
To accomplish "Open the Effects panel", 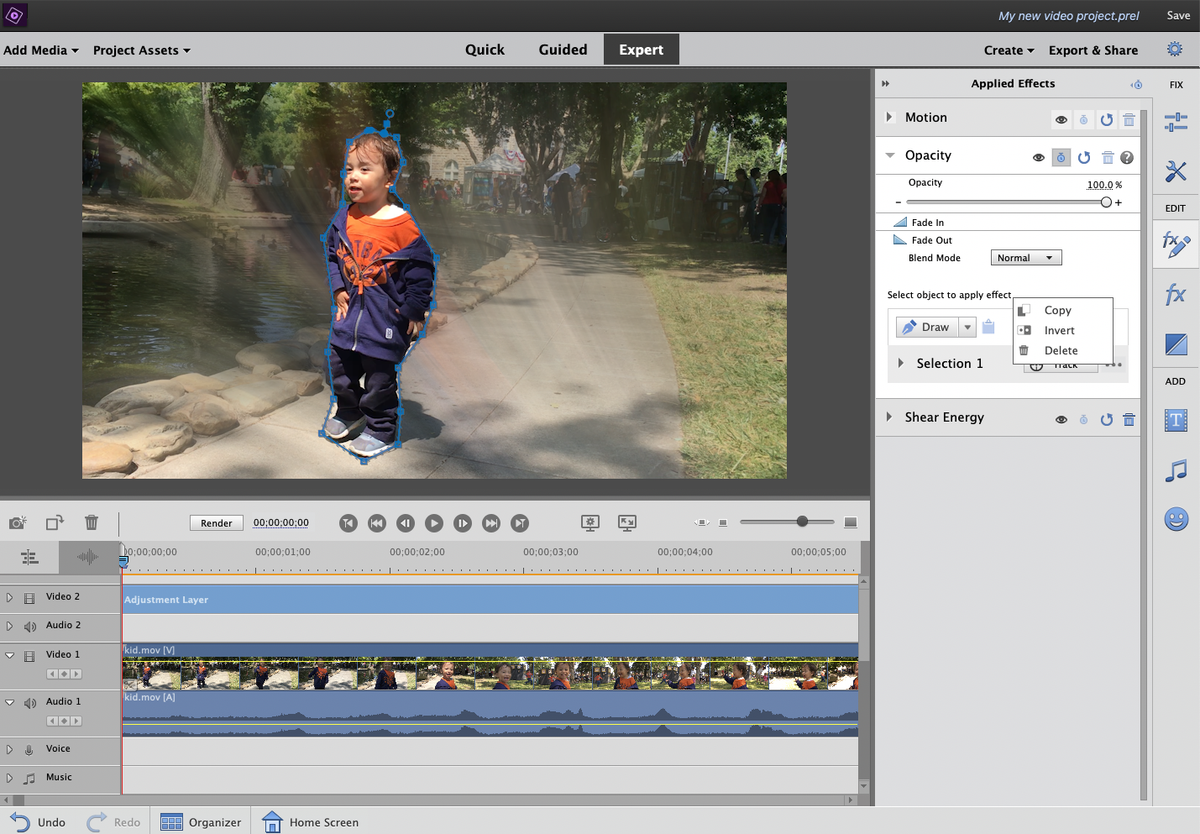I will (x=1175, y=293).
